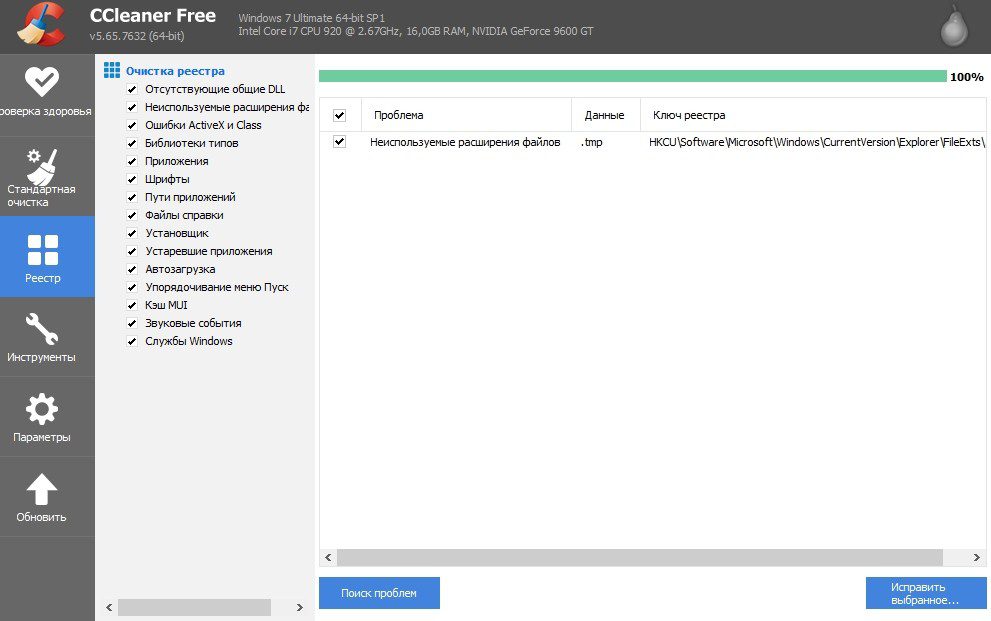Click the CCleaner logo icon
This screenshot has height=621, width=991.
[x=42, y=25]
